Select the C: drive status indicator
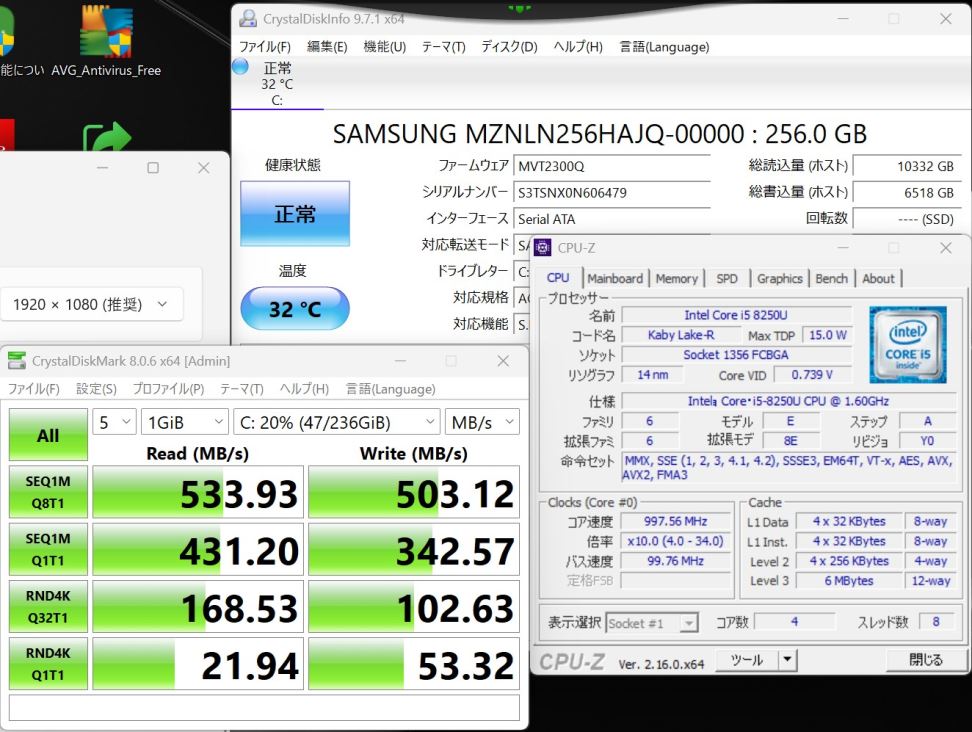The image size is (972, 732). pos(276,82)
